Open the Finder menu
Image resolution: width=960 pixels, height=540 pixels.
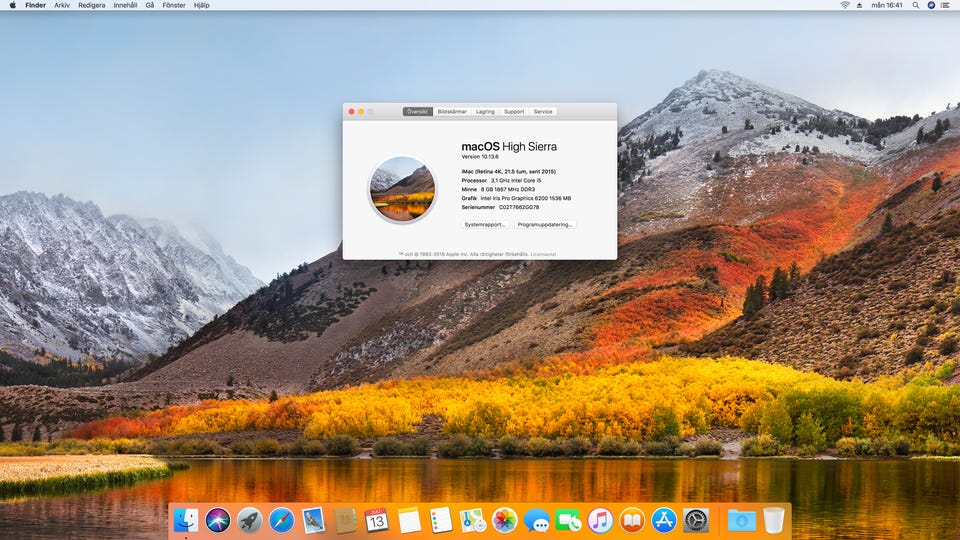(36, 5)
